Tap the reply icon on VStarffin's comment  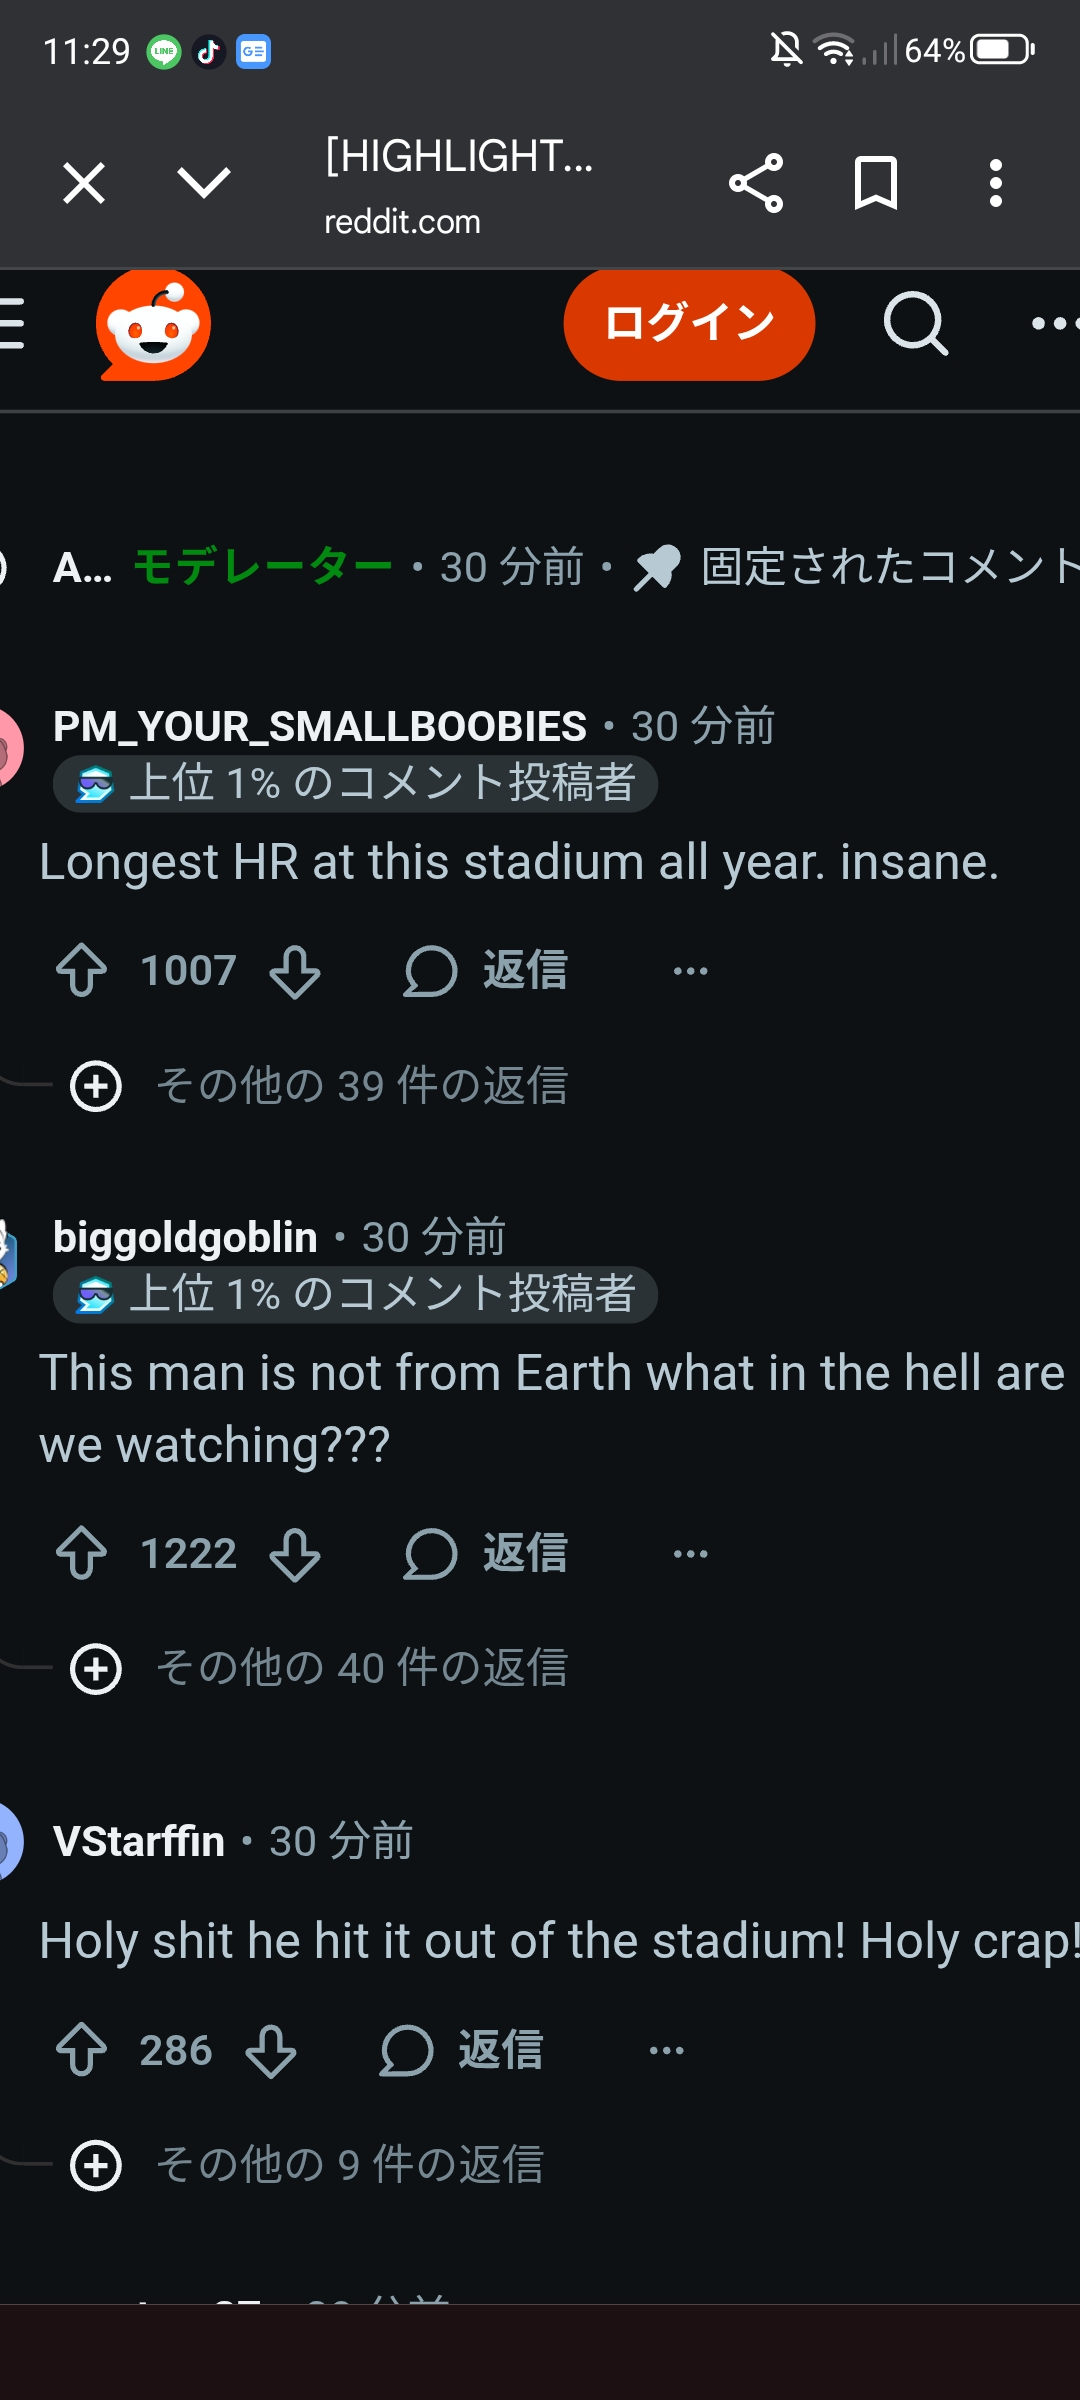tap(406, 2051)
